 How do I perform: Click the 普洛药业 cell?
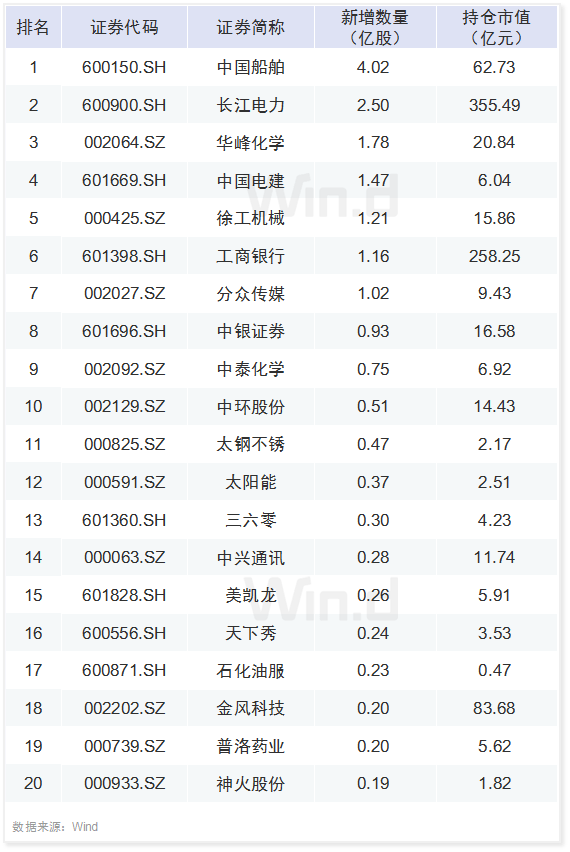click(250, 747)
